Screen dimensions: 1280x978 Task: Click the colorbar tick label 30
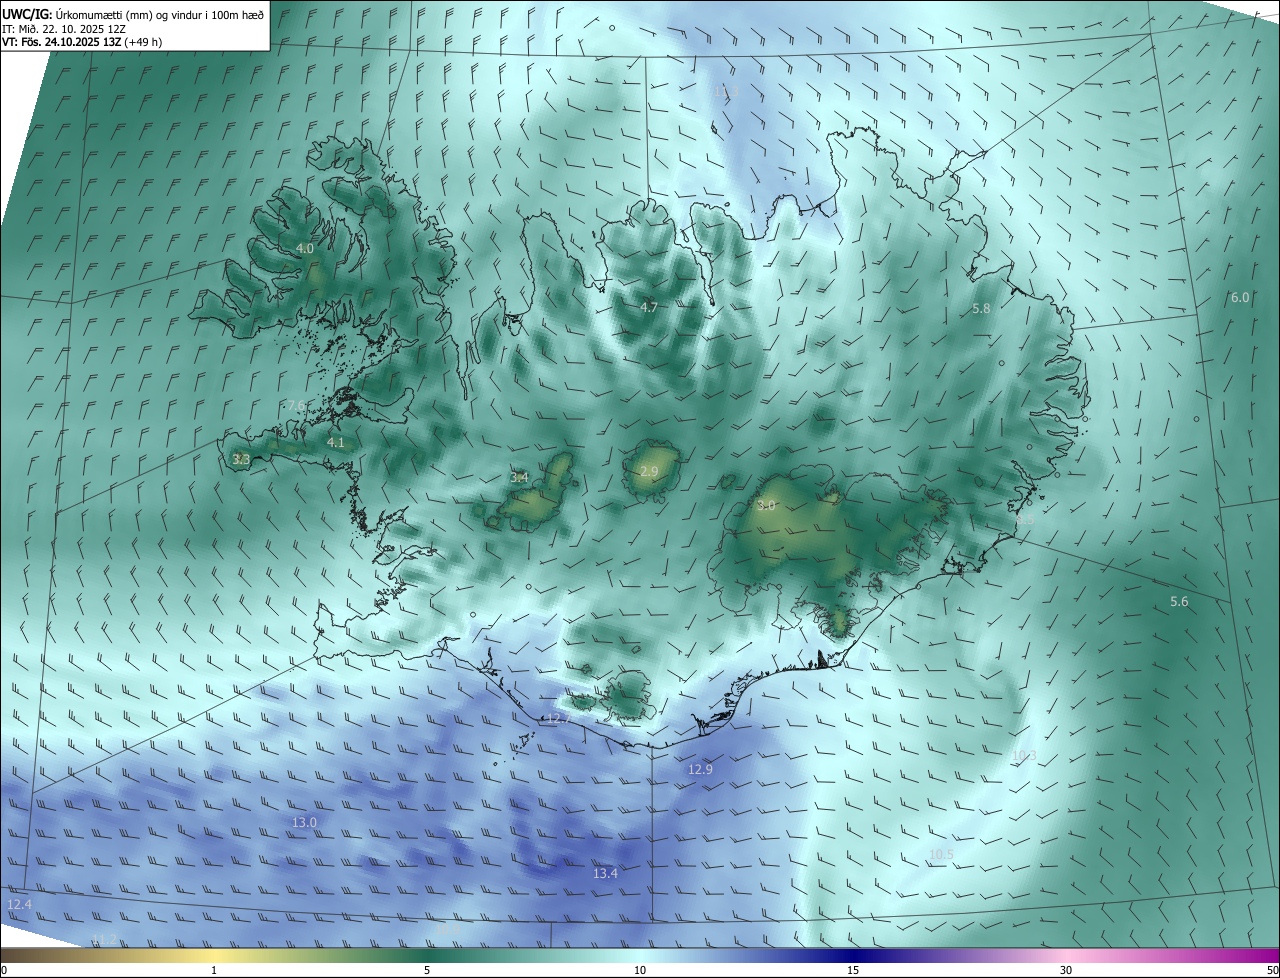(x=1066, y=970)
